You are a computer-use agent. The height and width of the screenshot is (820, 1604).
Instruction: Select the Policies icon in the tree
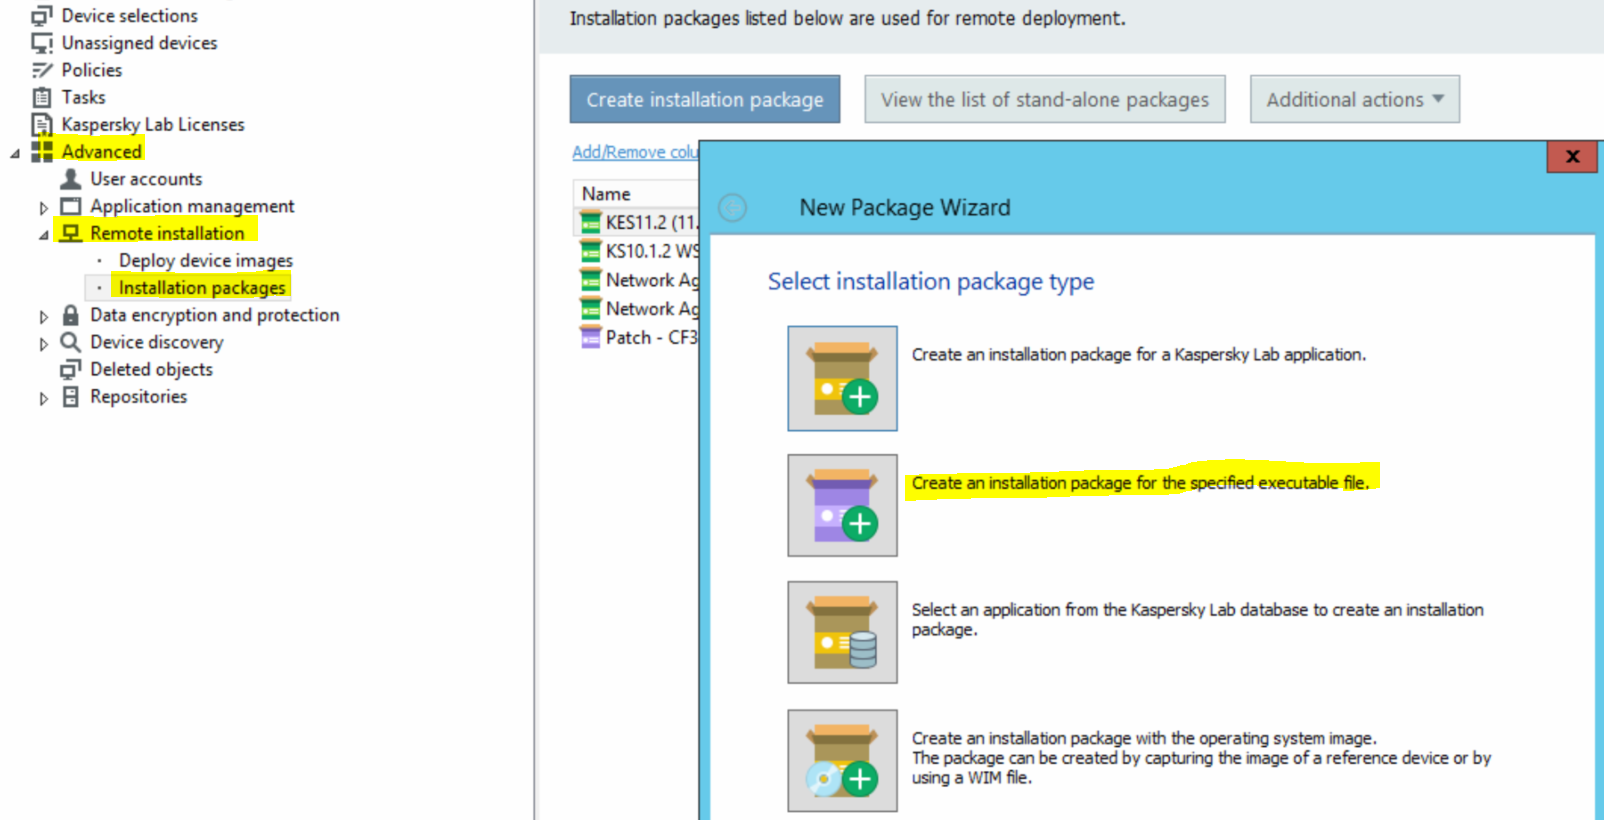tap(42, 70)
